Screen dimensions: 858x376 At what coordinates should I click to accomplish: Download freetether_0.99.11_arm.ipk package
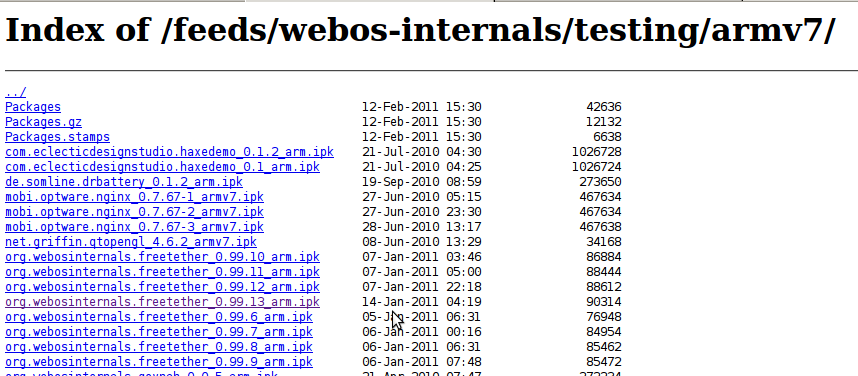click(x=163, y=271)
